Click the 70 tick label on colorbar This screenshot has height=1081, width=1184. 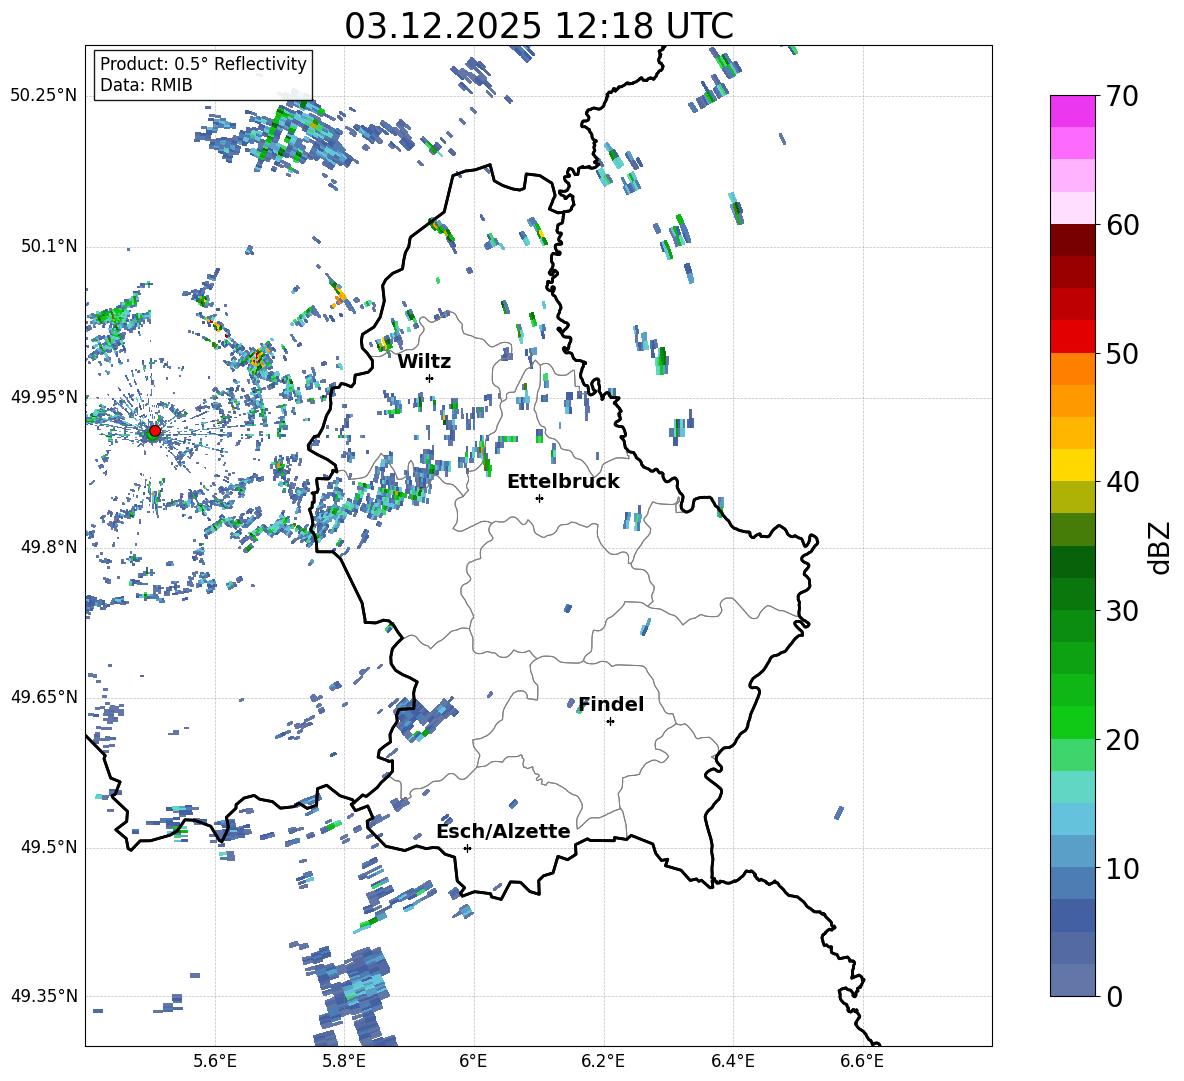pyautogui.click(x=1124, y=96)
